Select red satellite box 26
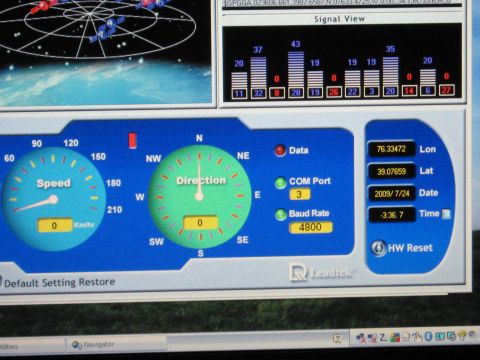 334,92
